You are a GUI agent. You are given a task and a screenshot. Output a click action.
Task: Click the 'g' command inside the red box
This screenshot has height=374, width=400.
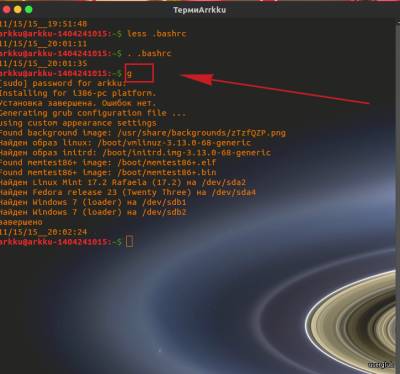point(129,74)
